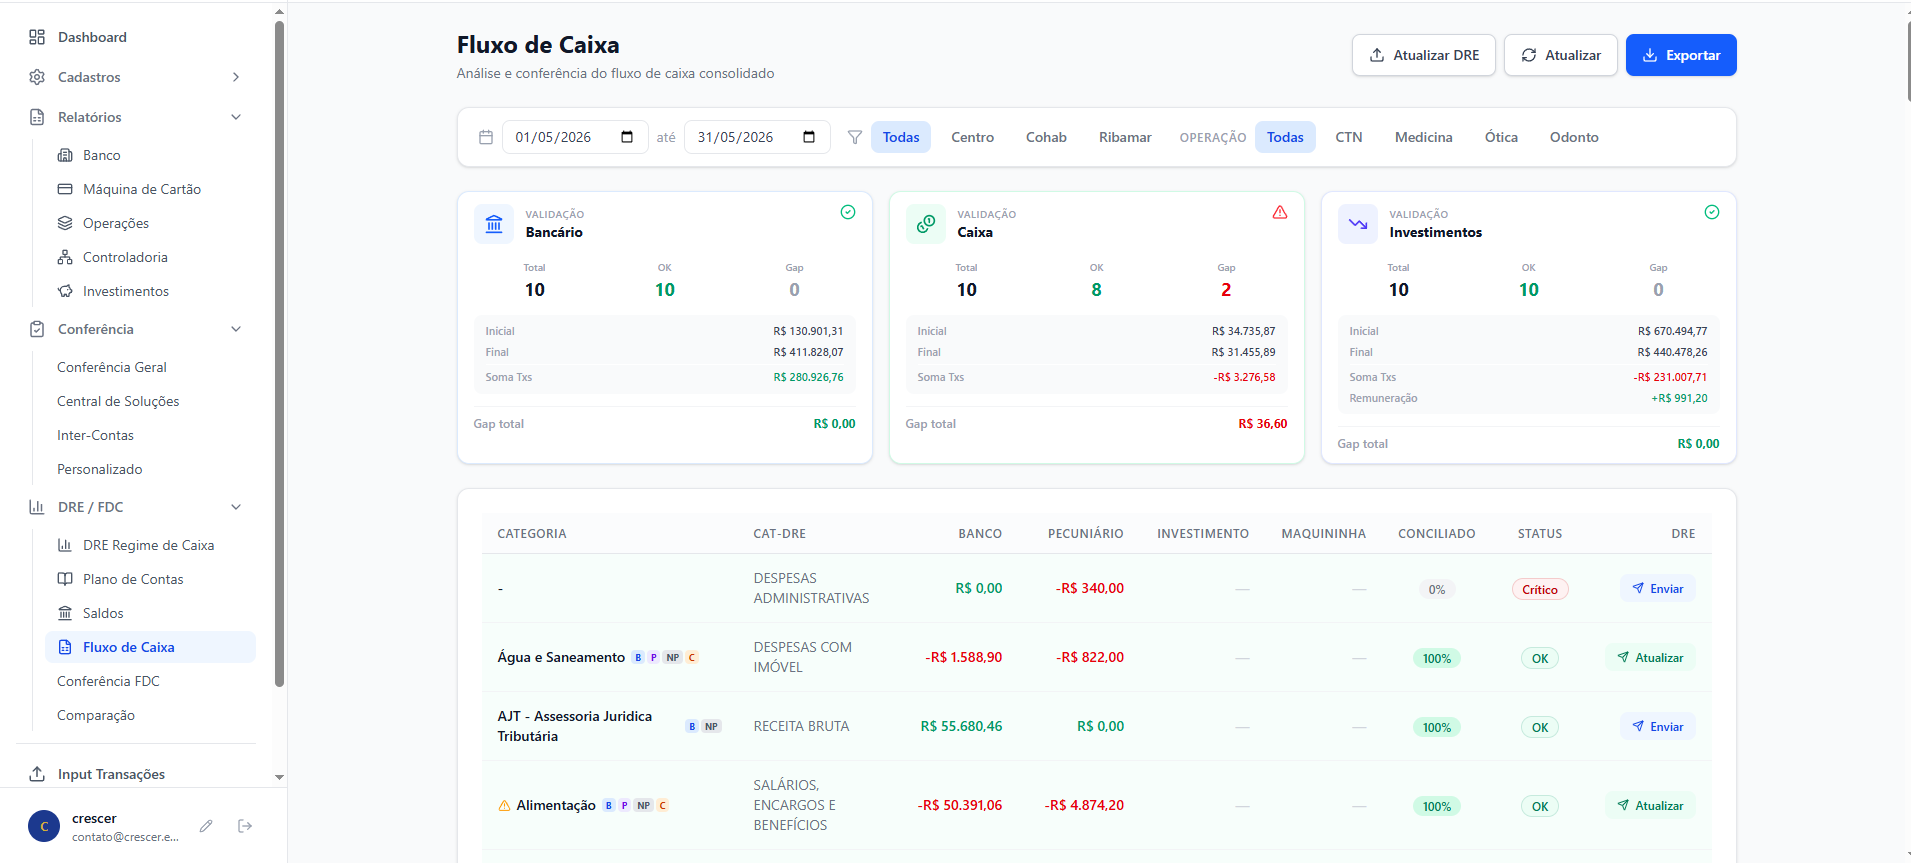Click Atualizar in Água e Saneamento row
1911x863 pixels.
tap(1650, 658)
